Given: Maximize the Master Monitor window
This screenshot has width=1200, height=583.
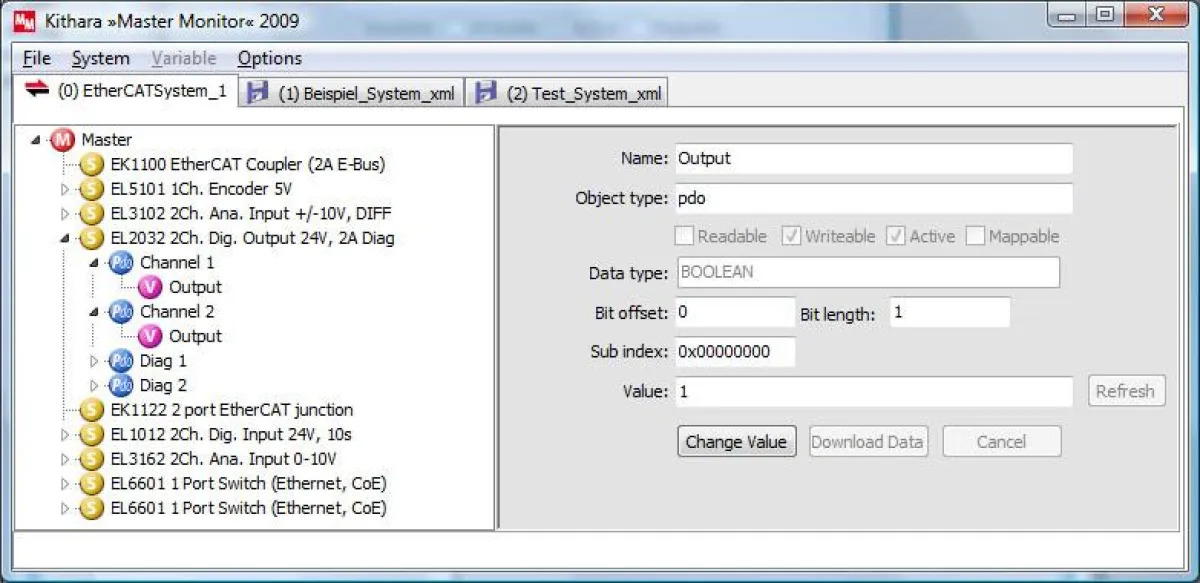Looking at the screenshot, I should coord(1105,14).
